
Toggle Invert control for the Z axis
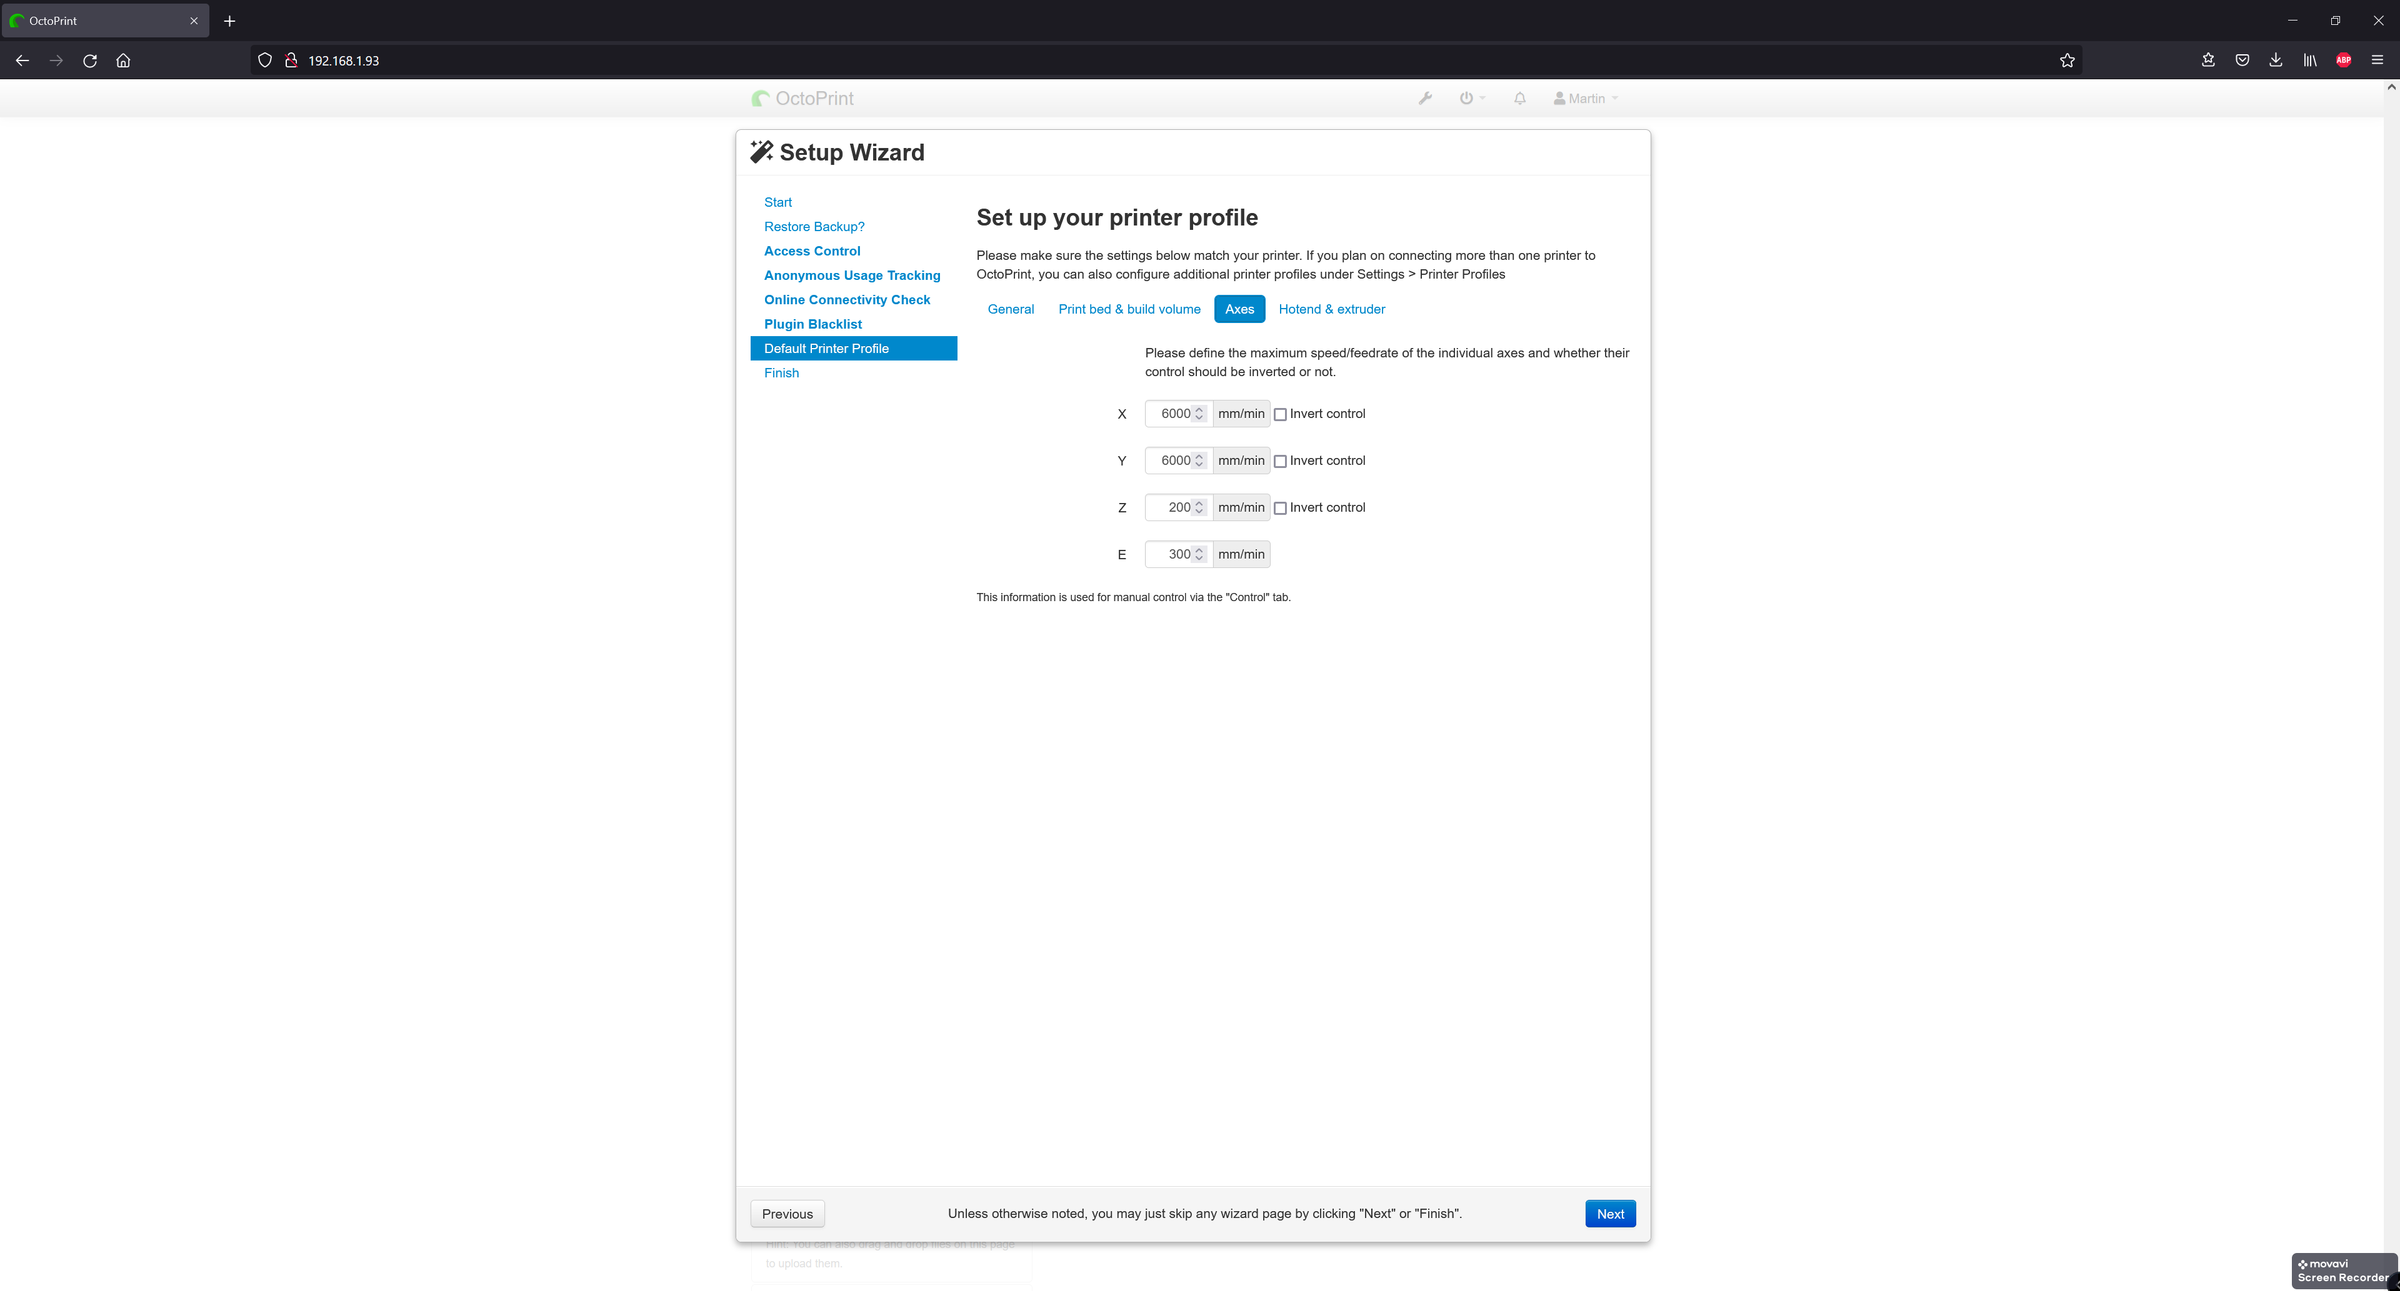coord(1281,507)
